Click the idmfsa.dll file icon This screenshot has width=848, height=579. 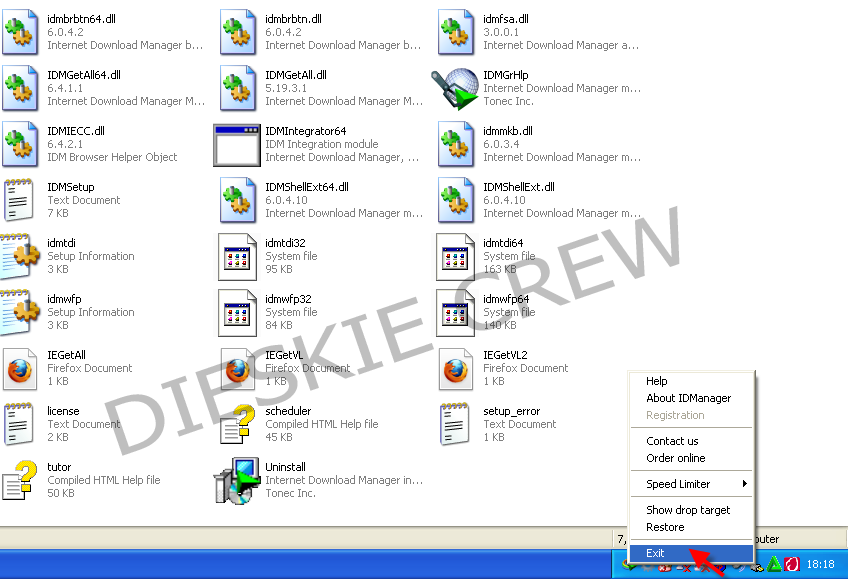pos(456,32)
